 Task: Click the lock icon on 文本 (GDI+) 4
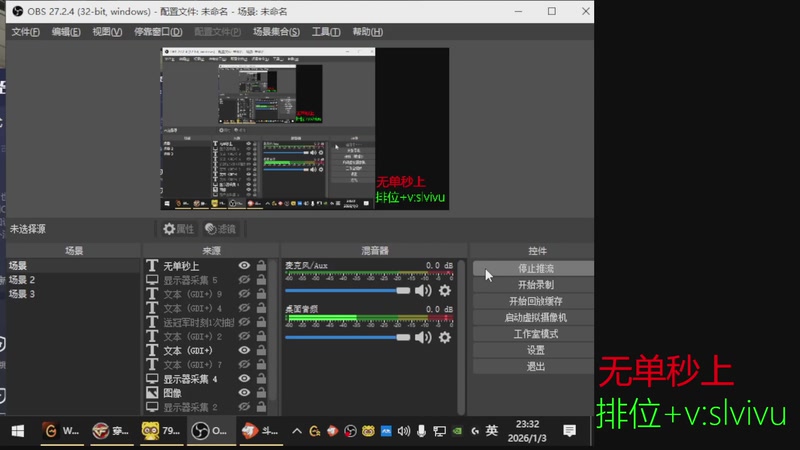click(261, 308)
